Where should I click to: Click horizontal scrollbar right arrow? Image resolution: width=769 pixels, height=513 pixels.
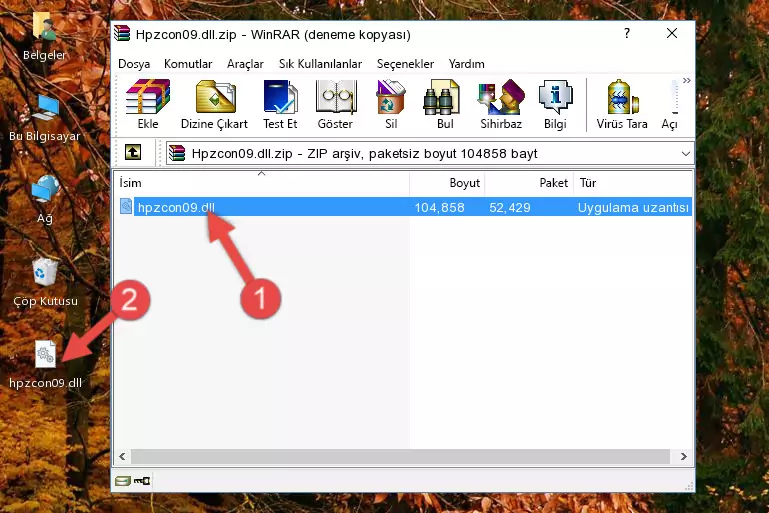[683, 457]
